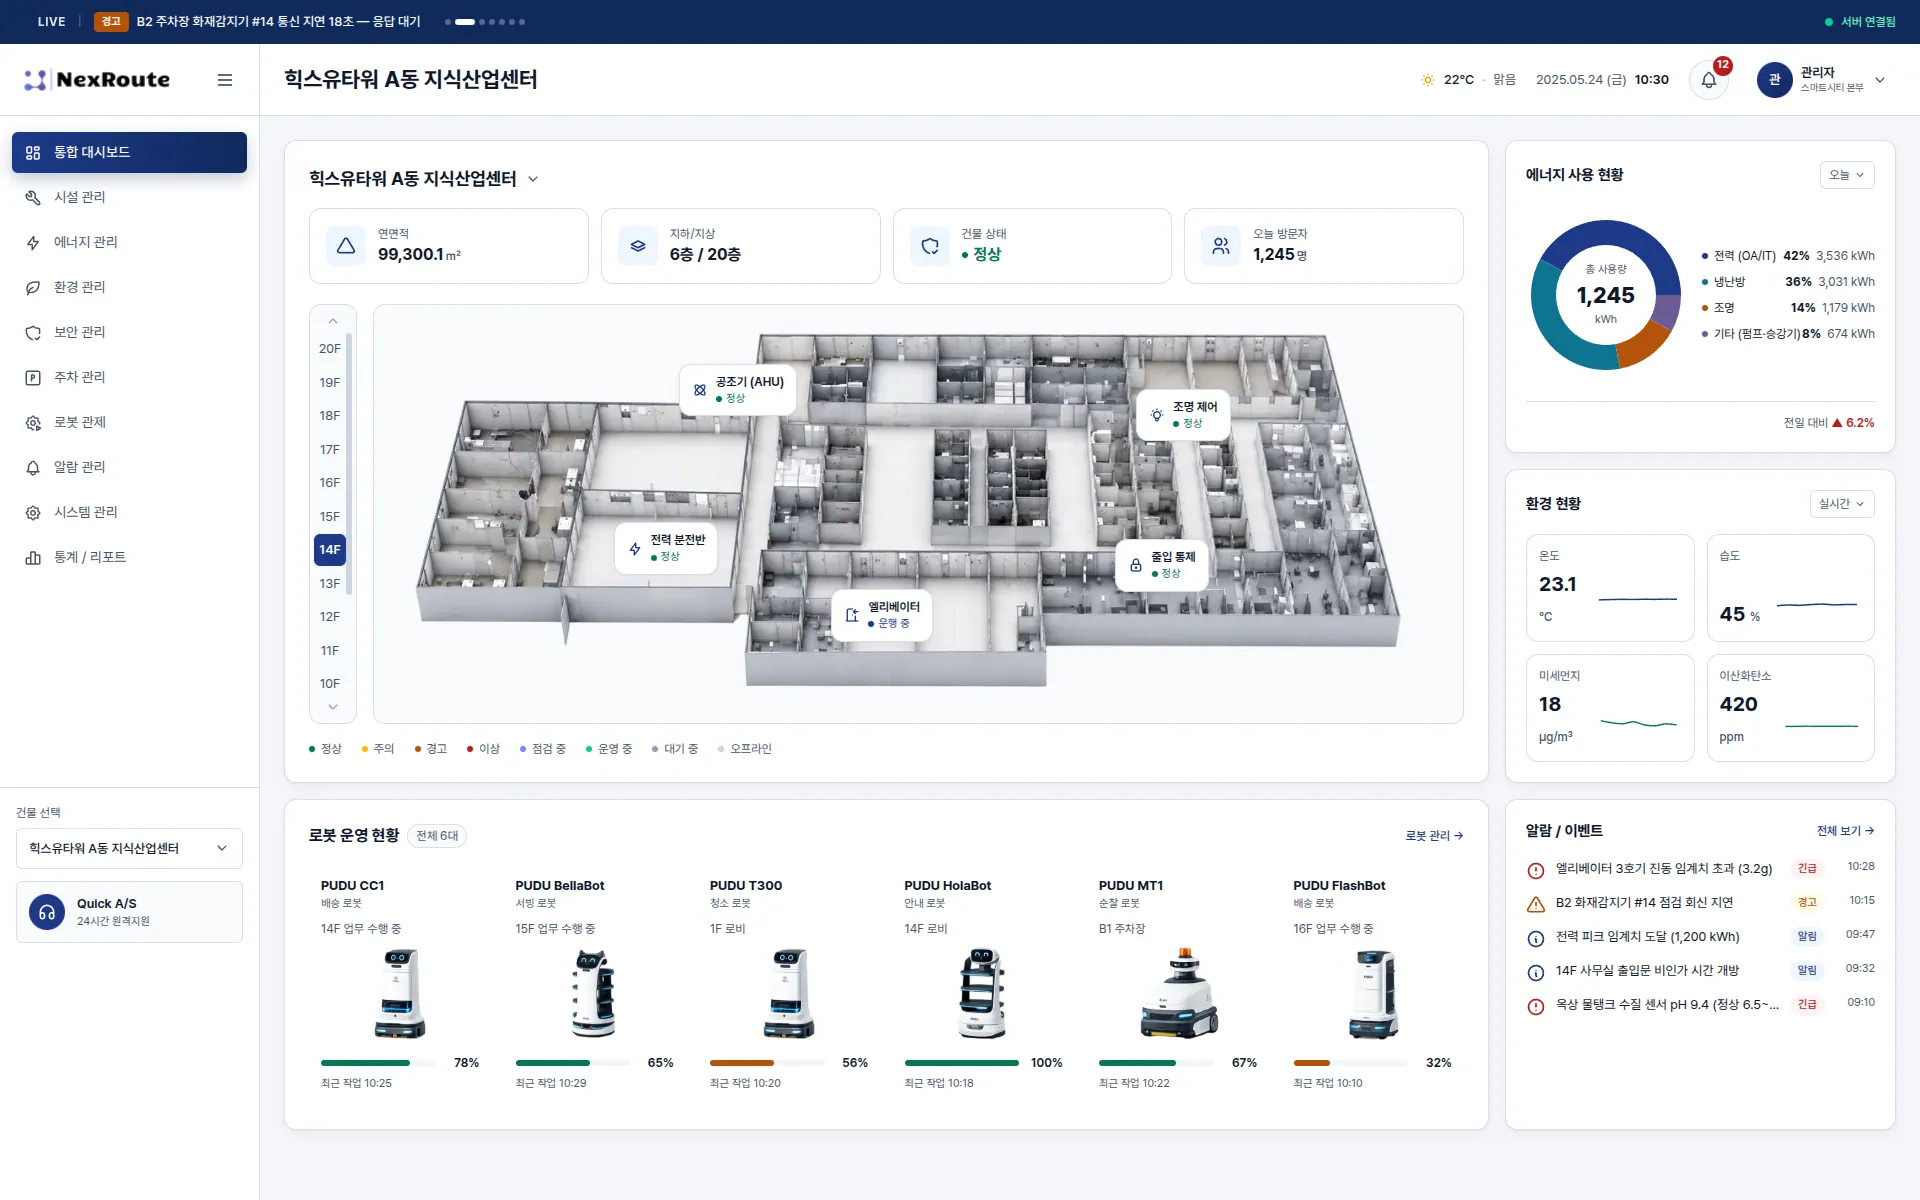1920x1200 pixels.
Task: Expand the 힉스유타워 A동 title dropdown chevron
Action: pyautogui.click(x=533, y=179)
